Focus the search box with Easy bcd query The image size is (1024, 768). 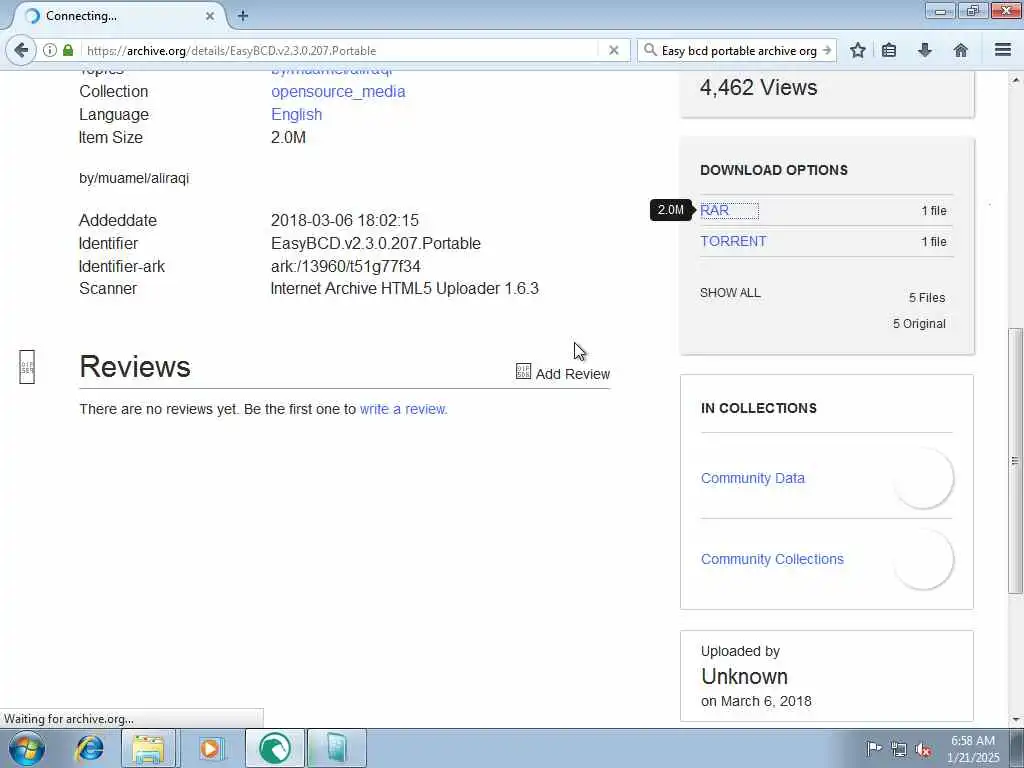click(x=738, y=50)
